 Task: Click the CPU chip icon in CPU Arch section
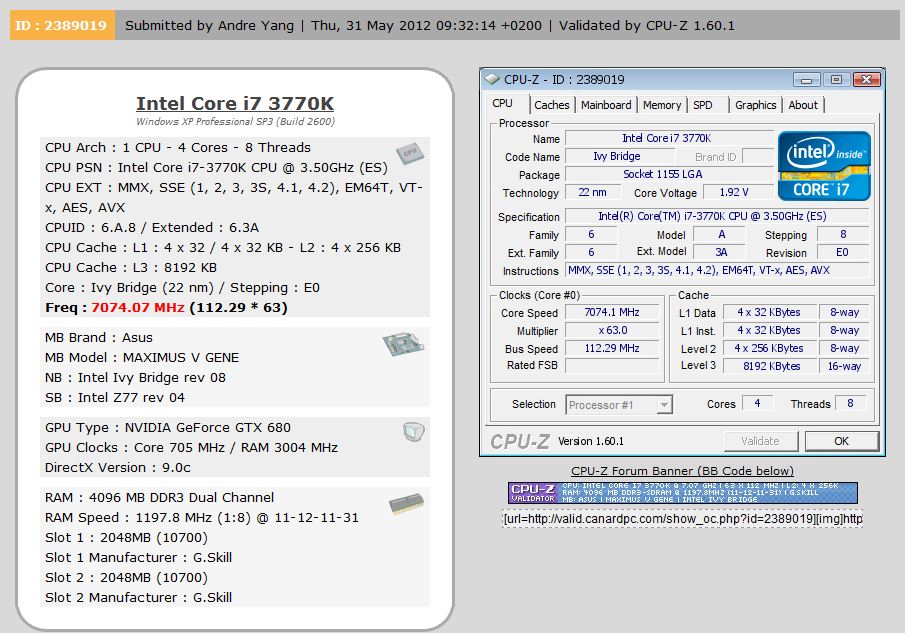410,153
